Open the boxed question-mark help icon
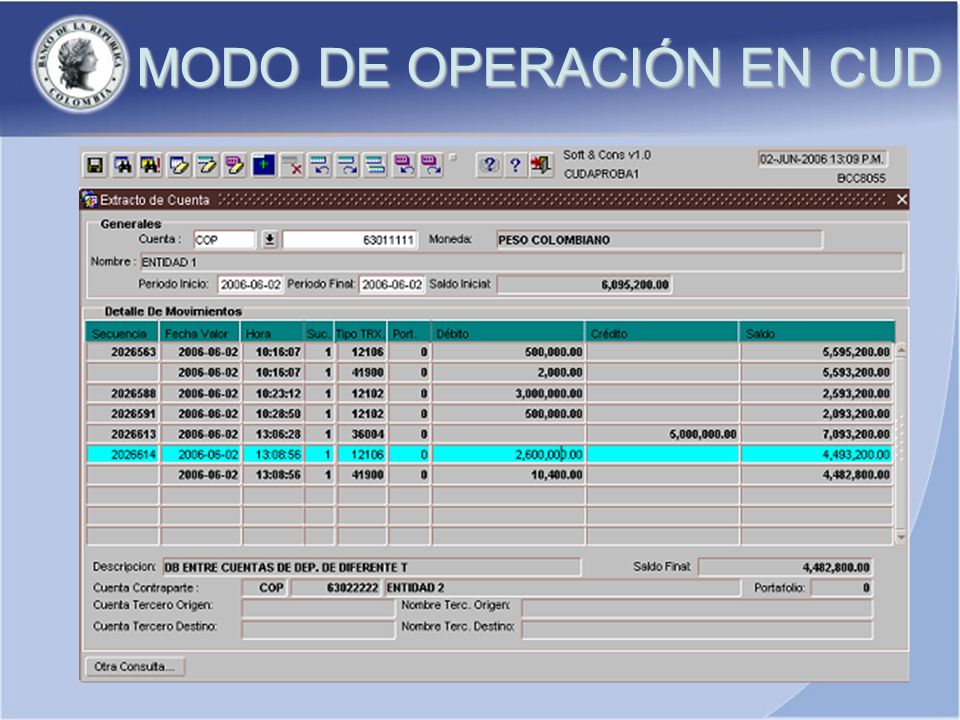Image resolution: width=960 pixels, height=720 pixels. tap(489, 165)
